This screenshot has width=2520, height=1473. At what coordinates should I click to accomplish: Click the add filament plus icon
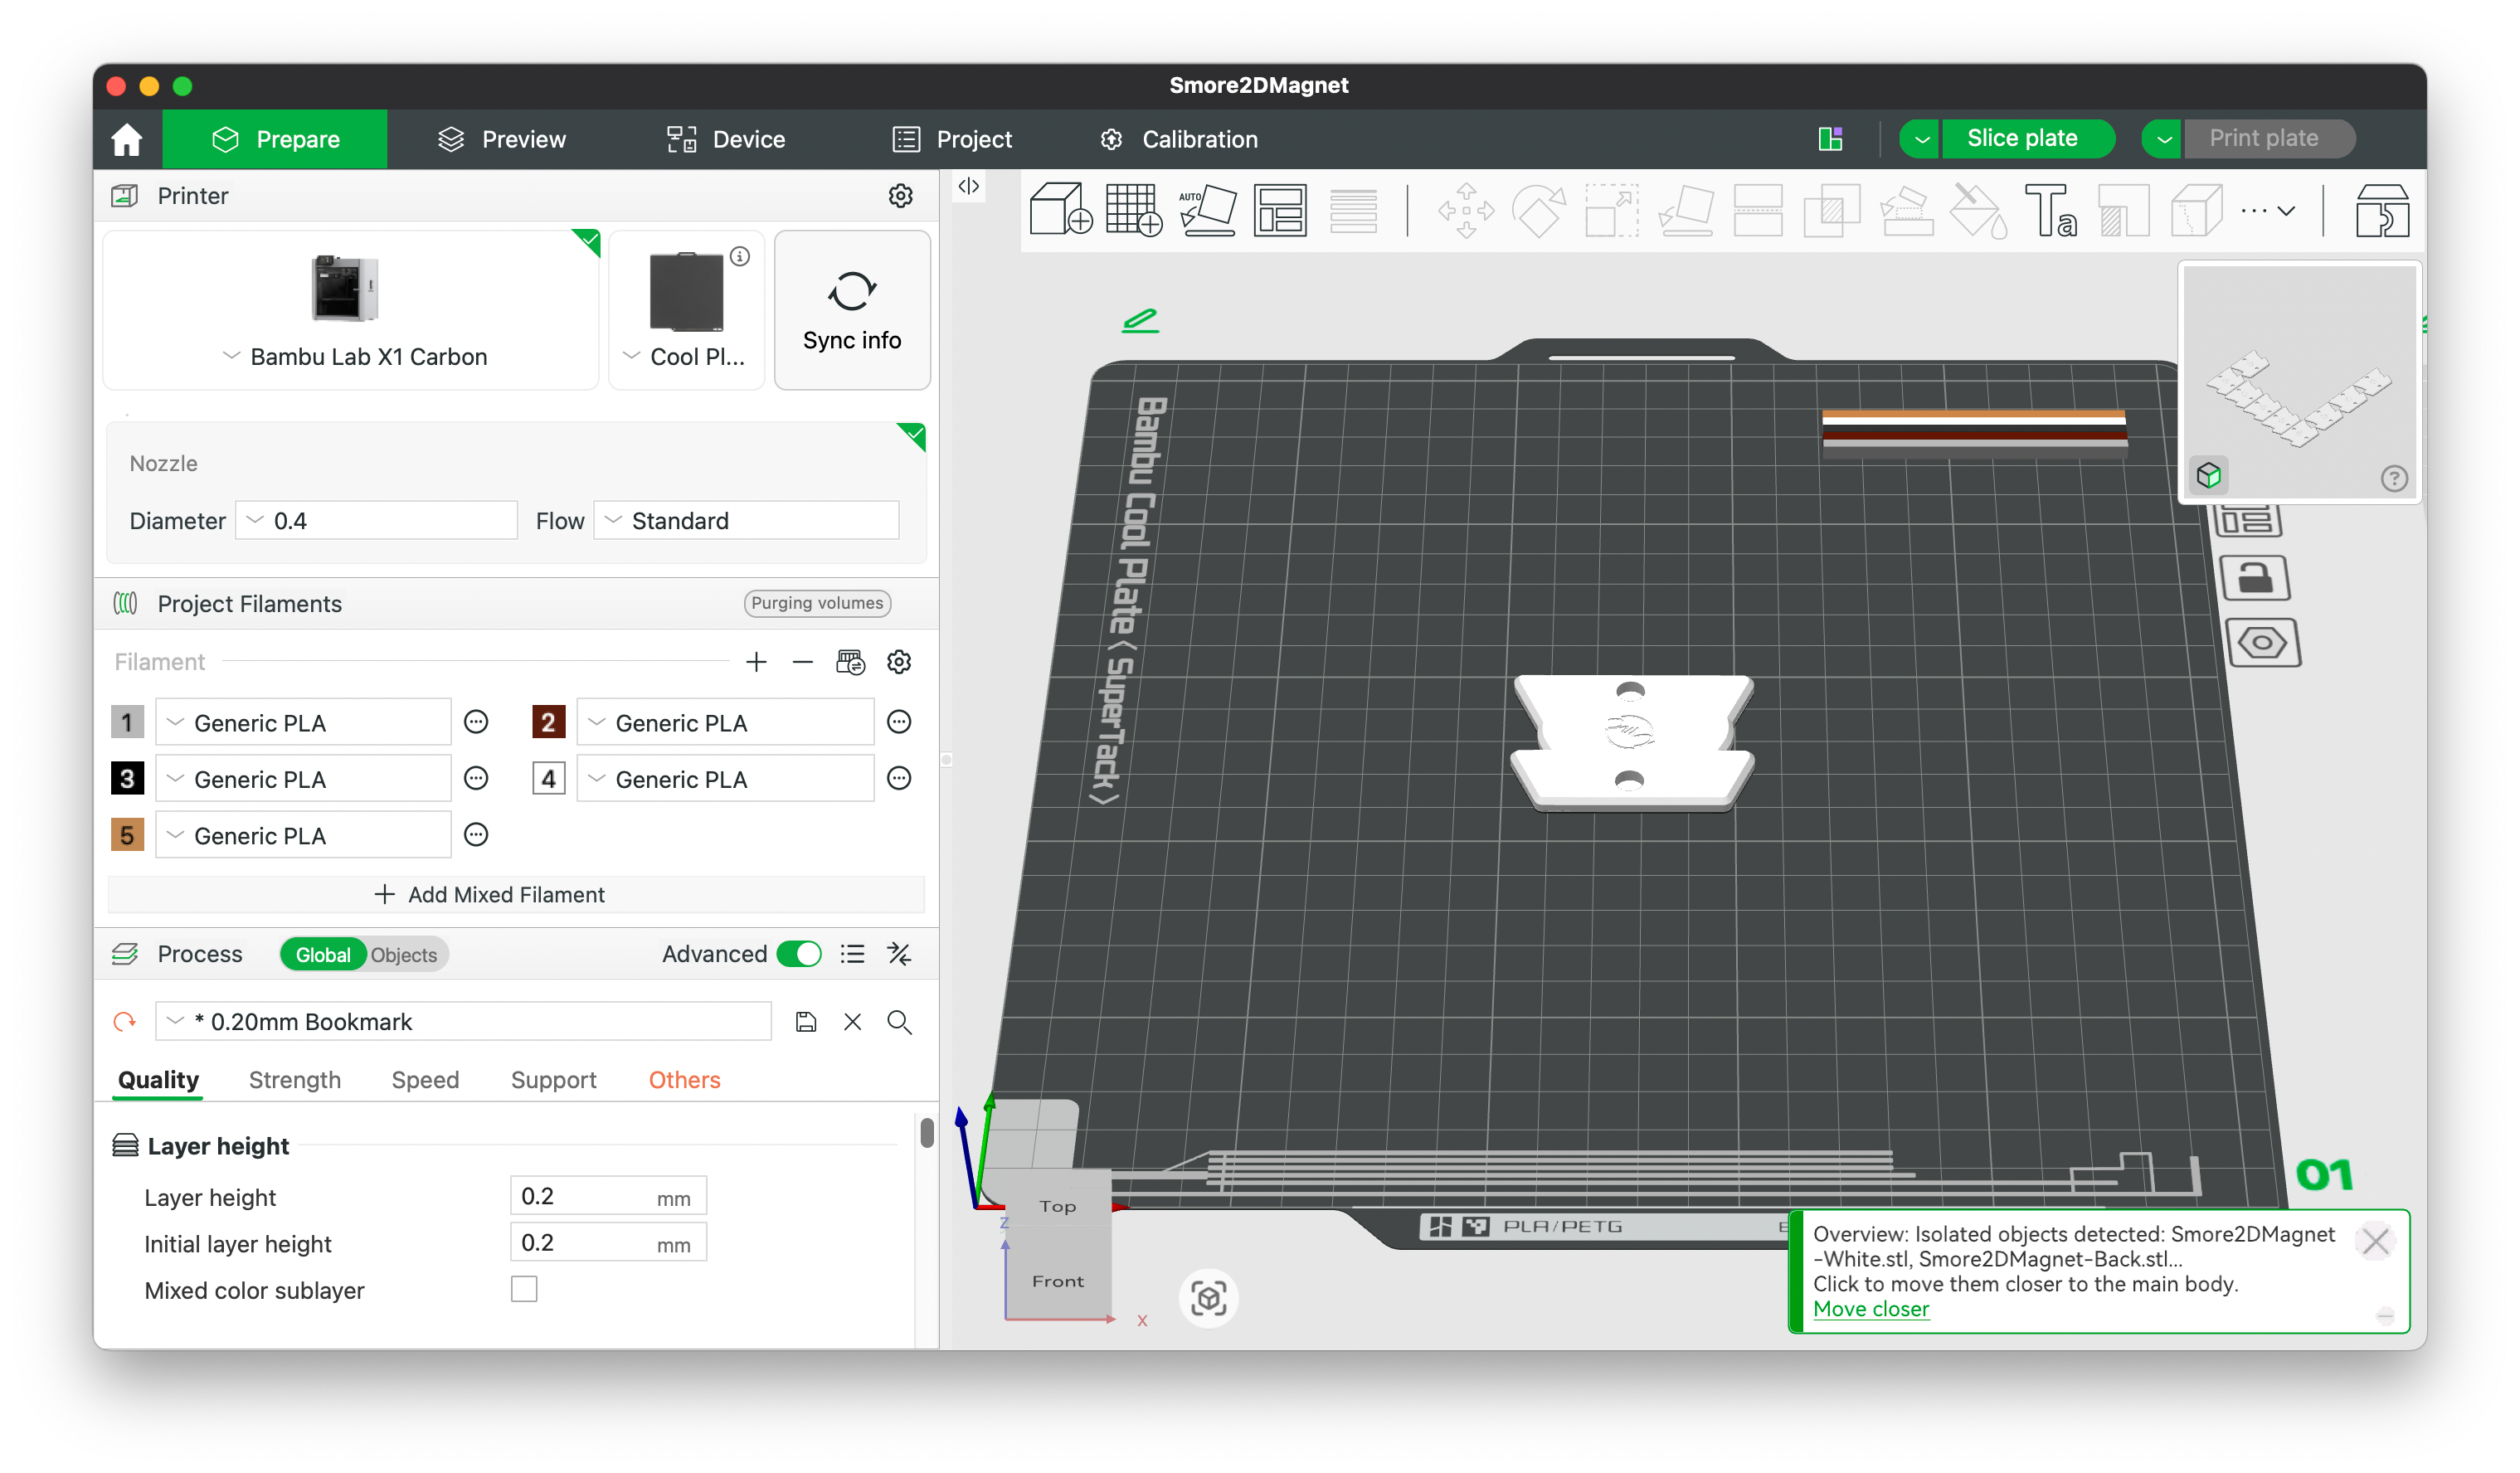[756, 662]
